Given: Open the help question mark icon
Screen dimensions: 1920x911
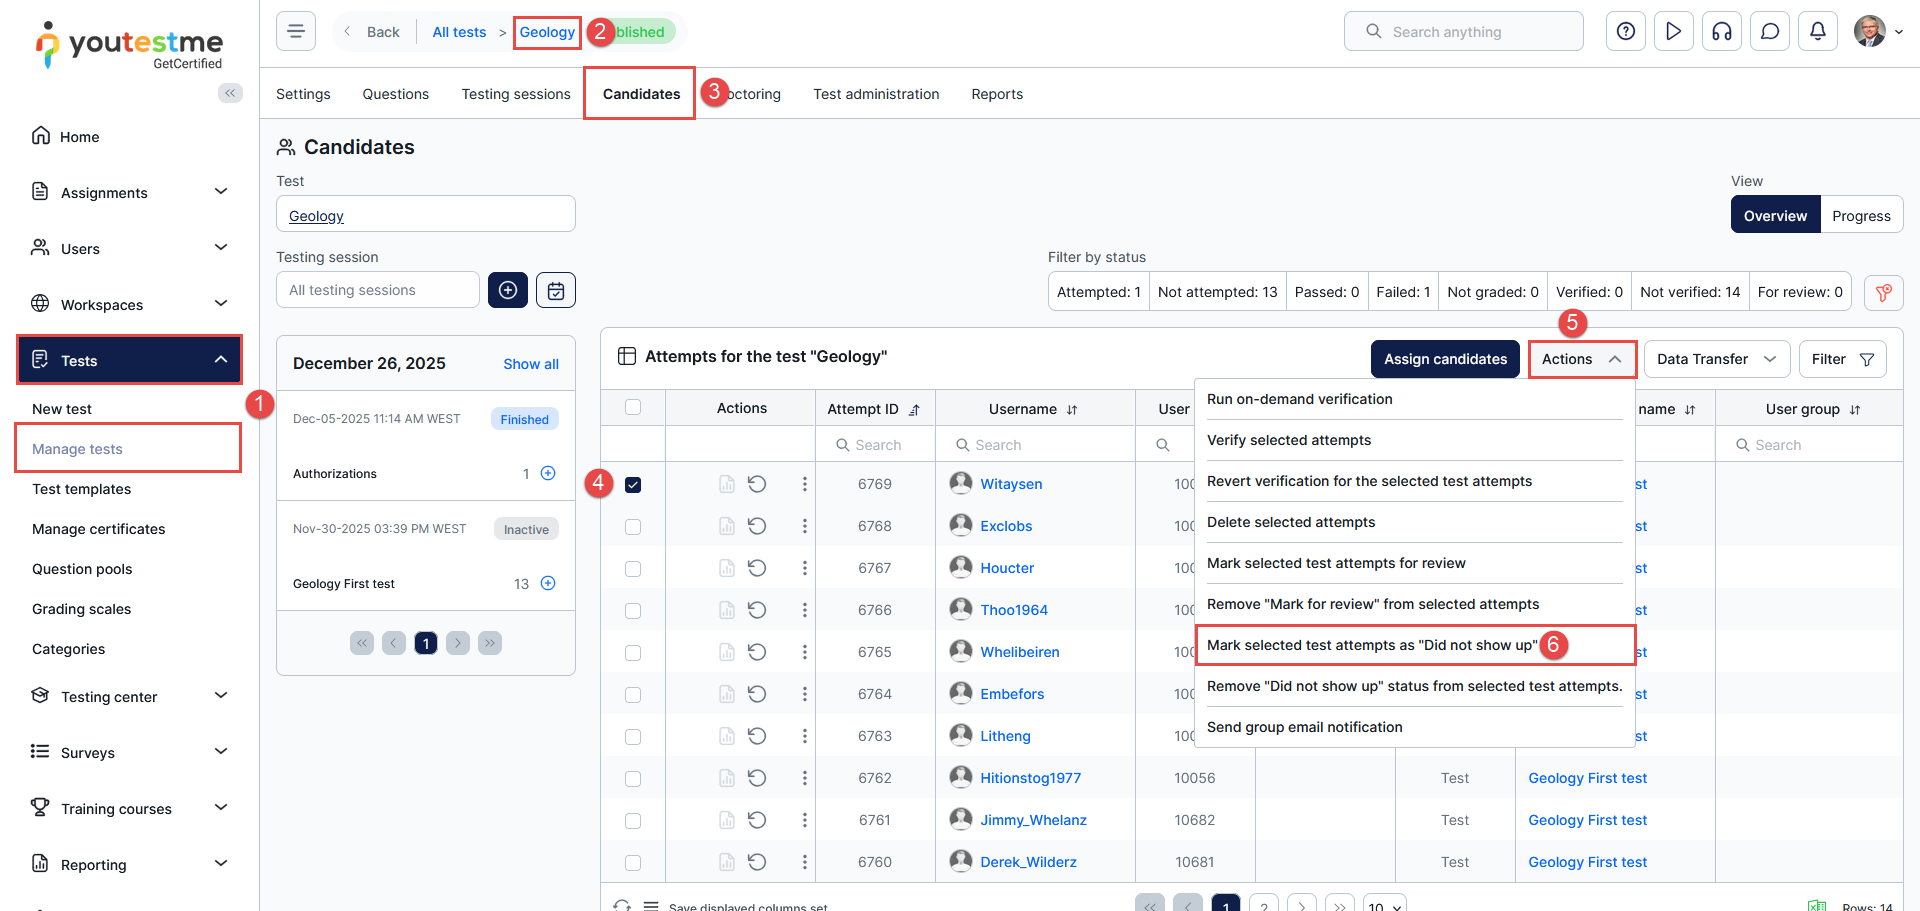Looking at the screenshot, I should (x=1625, y=32).
